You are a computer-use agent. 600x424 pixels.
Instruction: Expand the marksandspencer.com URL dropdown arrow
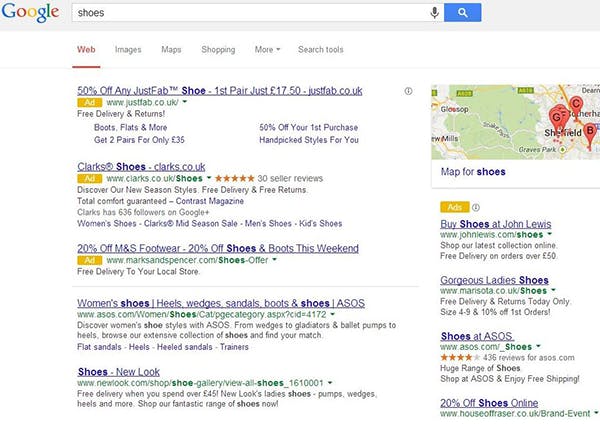(274, 259)
